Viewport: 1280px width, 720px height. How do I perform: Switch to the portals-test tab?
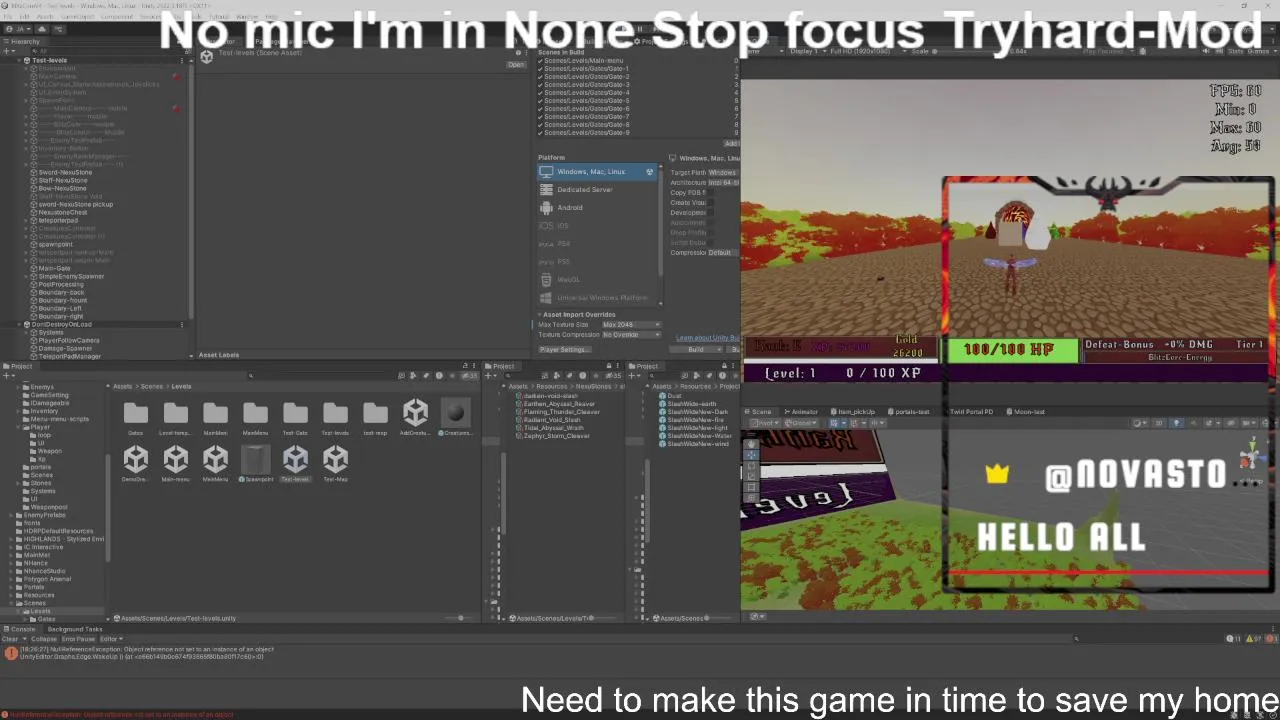tap(911, 412)
